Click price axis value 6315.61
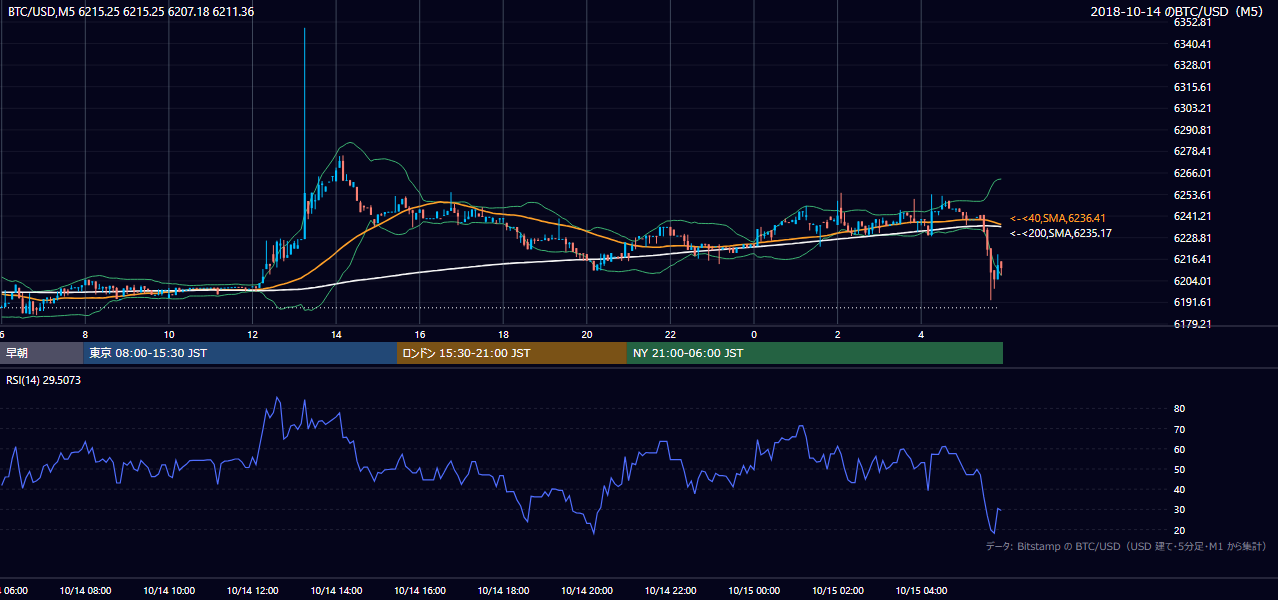Image resolution: width=1278 pixels, height=600 pixels. point(1193,87)
